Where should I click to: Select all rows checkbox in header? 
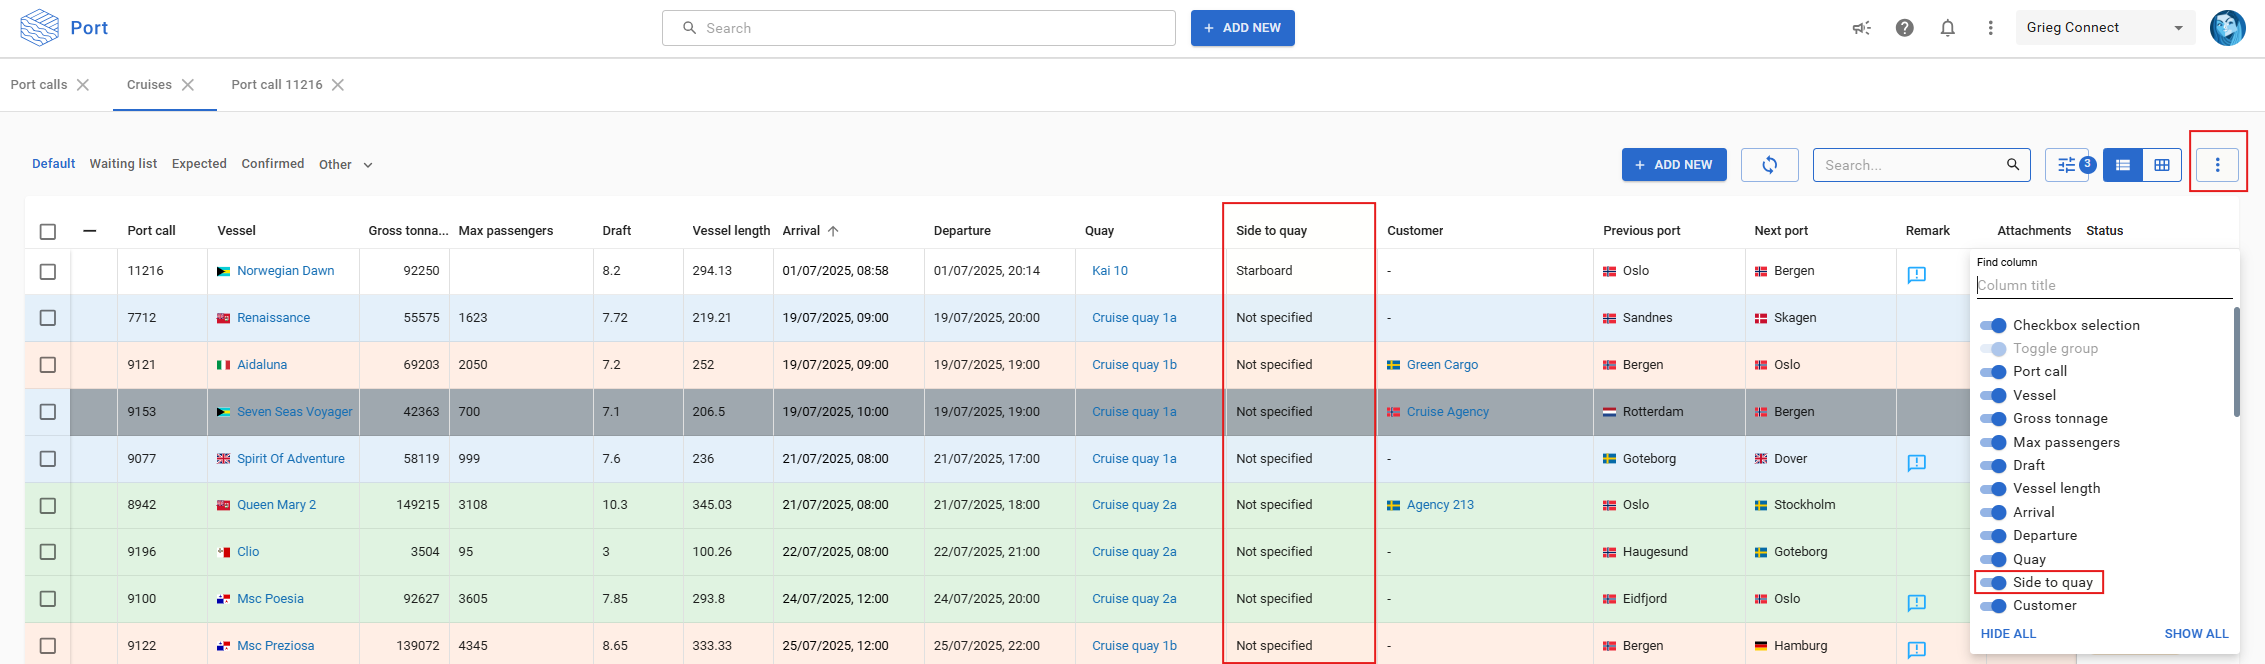tap(48, 231)
